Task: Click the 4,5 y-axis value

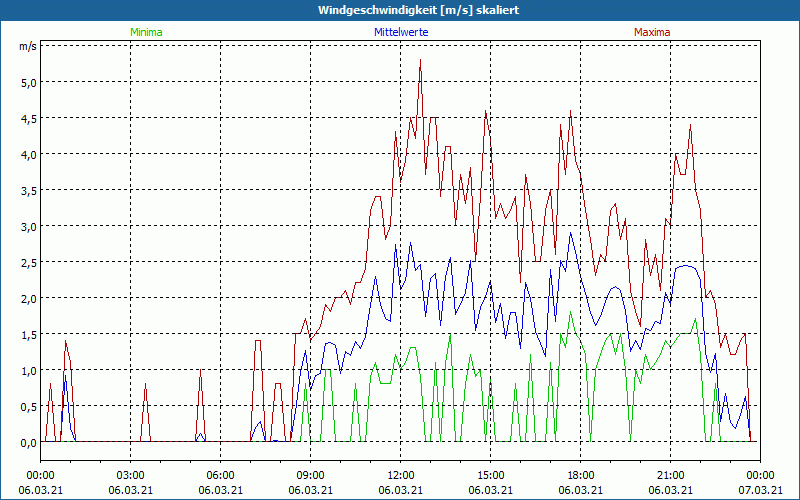Action: click(29, 118)
